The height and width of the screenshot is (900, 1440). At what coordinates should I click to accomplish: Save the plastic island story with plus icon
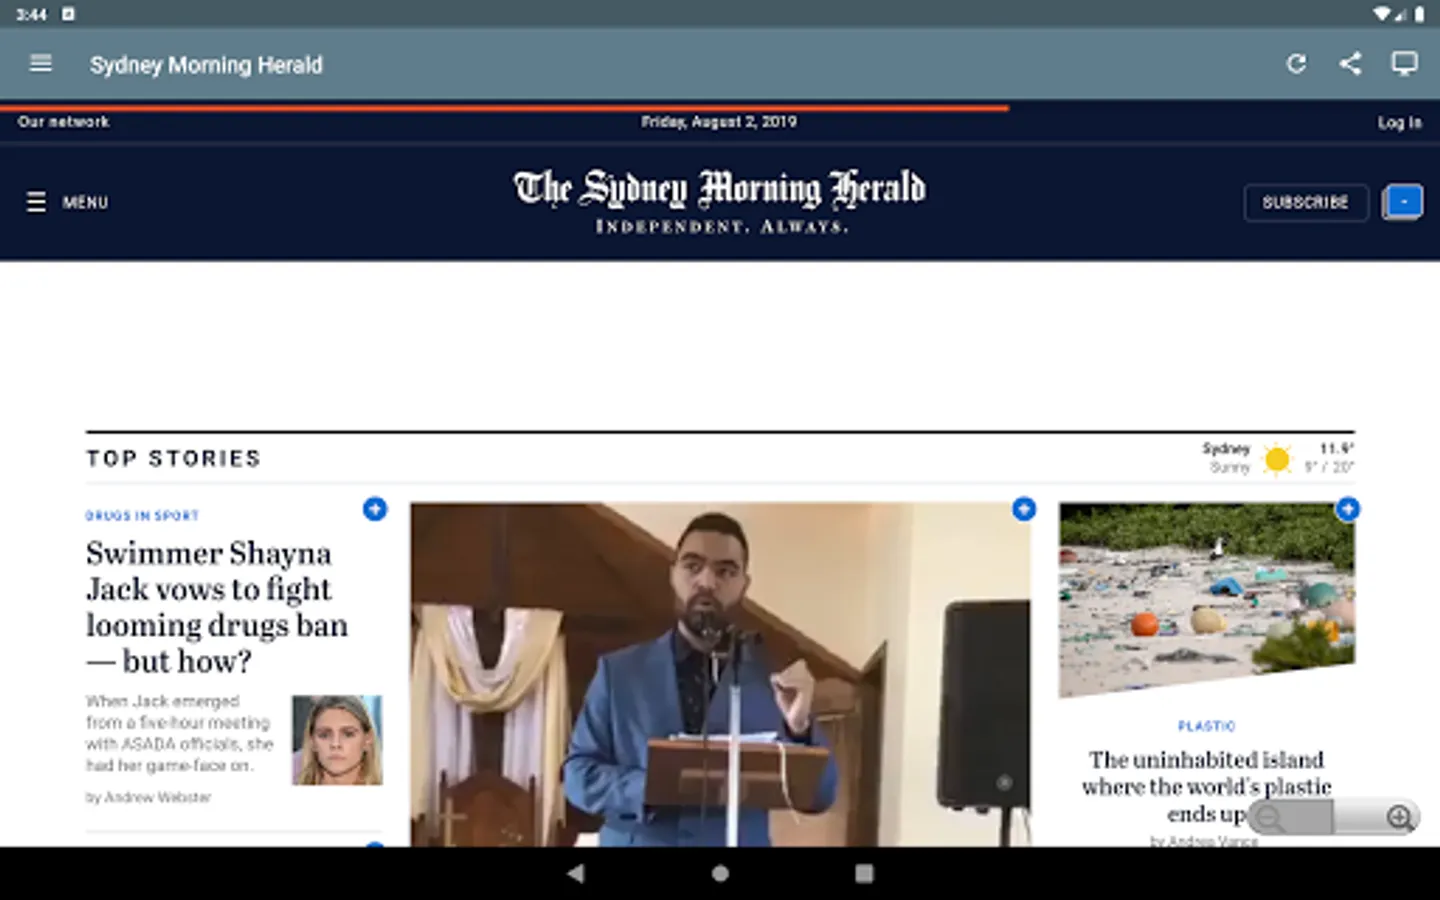(x=1347, y=509)
